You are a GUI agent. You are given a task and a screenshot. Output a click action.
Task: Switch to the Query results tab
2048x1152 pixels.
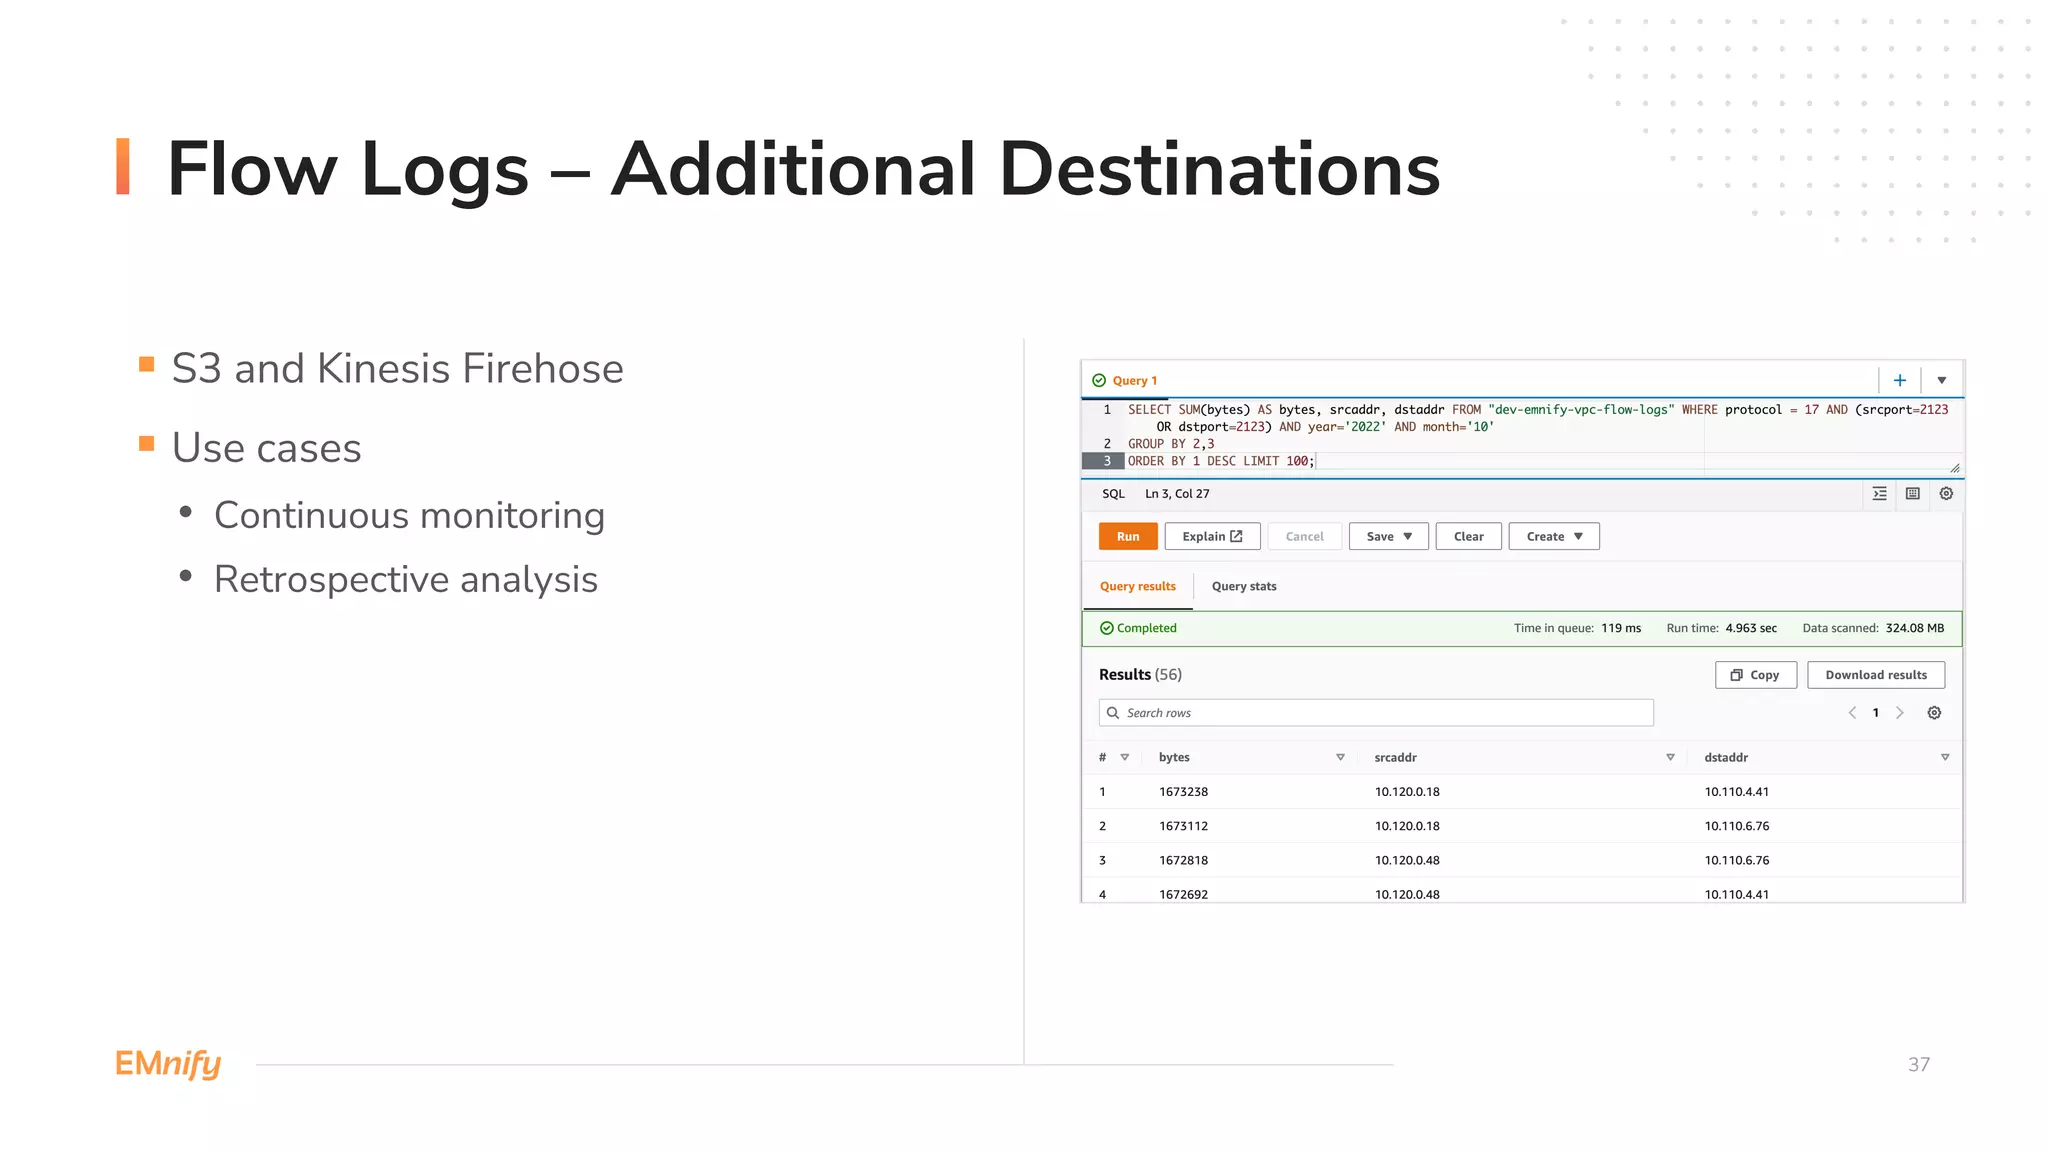coord(1138,586)
